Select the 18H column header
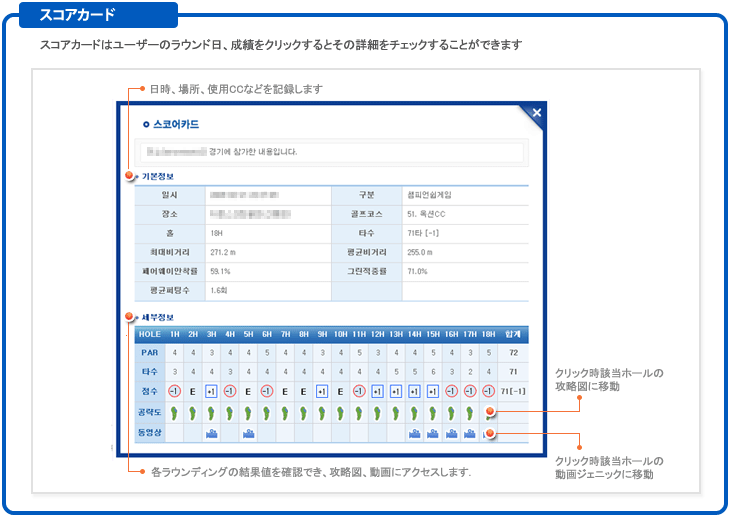This screenshot has height=516, width=730. [487, 334]
